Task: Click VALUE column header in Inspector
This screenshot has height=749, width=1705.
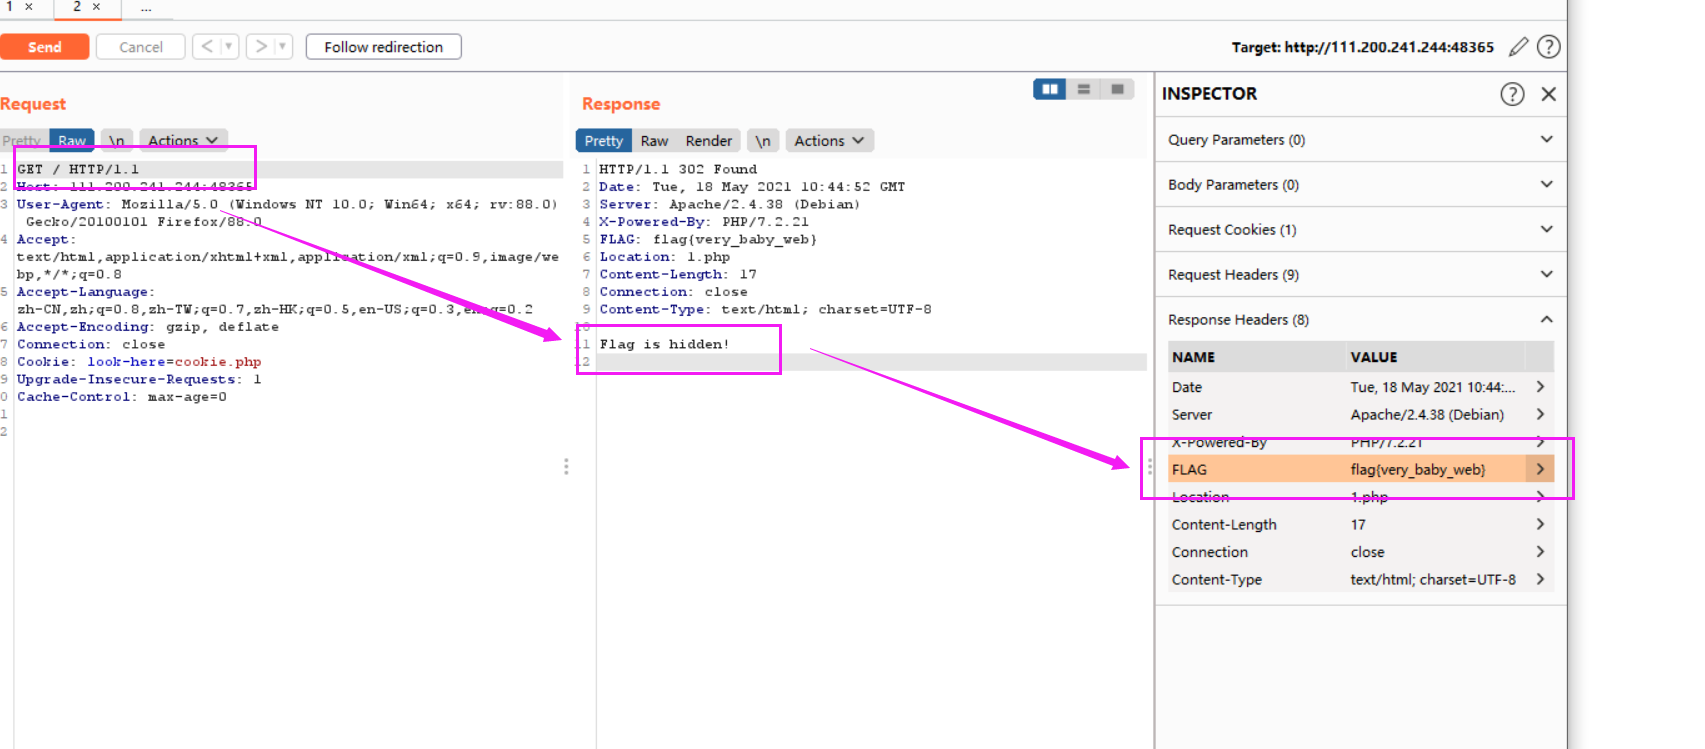Action: pos(1374,357)
